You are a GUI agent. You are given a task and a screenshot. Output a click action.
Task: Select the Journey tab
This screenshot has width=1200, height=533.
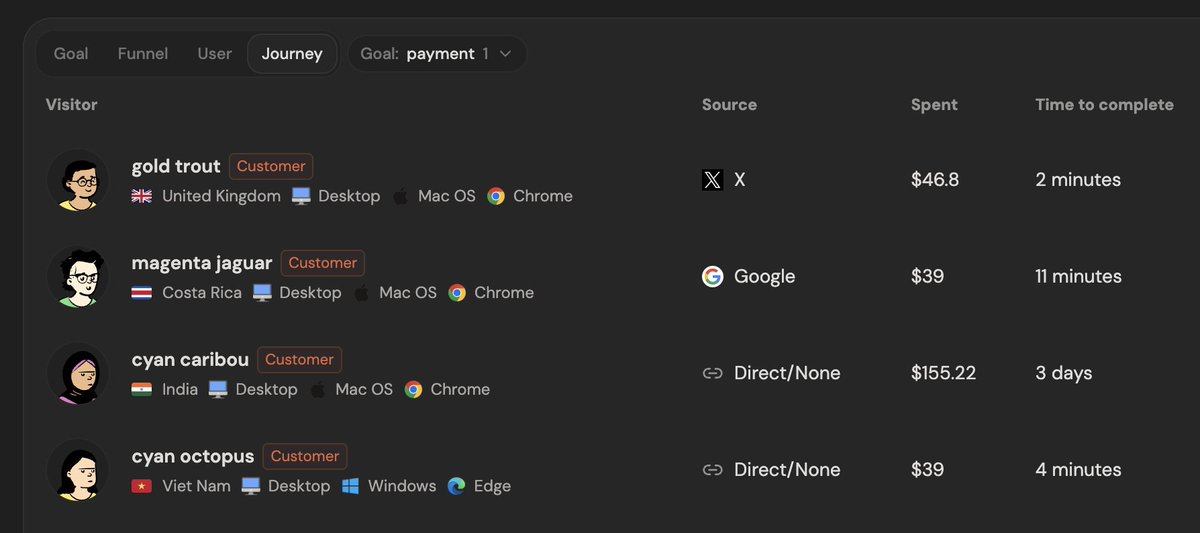pos(292,54)
